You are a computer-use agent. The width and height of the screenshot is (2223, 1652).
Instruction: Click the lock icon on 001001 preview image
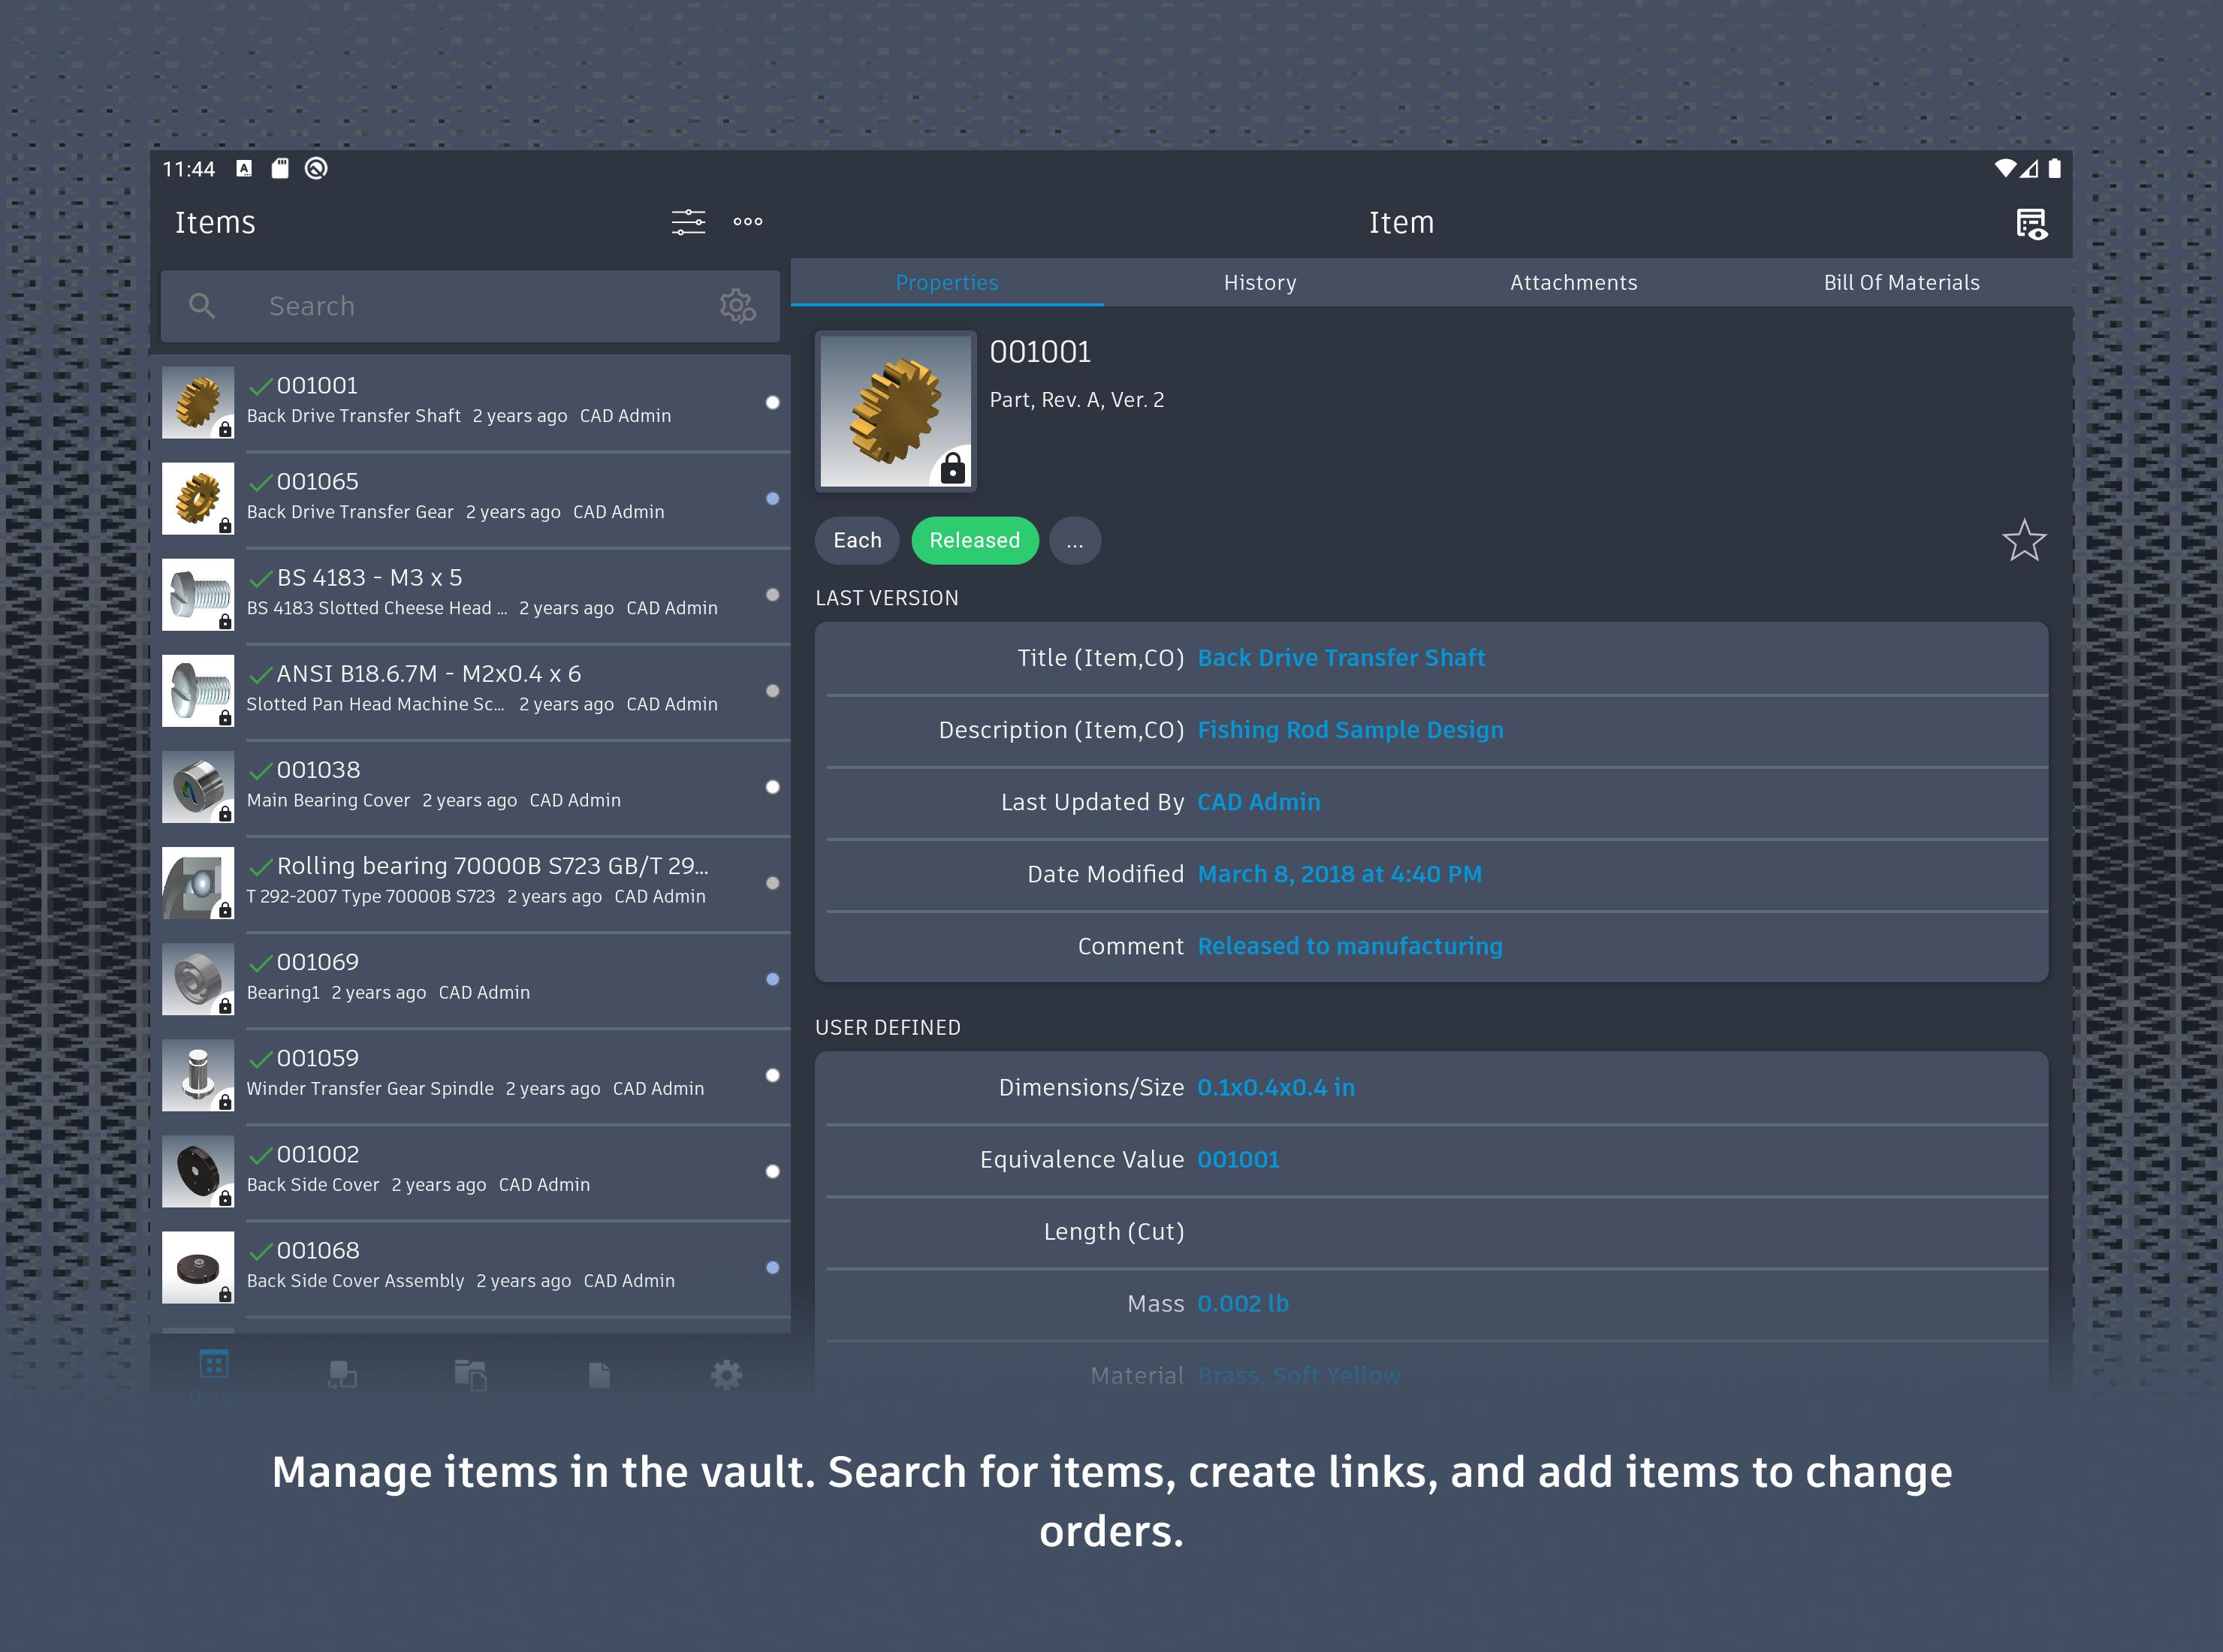point(952,468)
